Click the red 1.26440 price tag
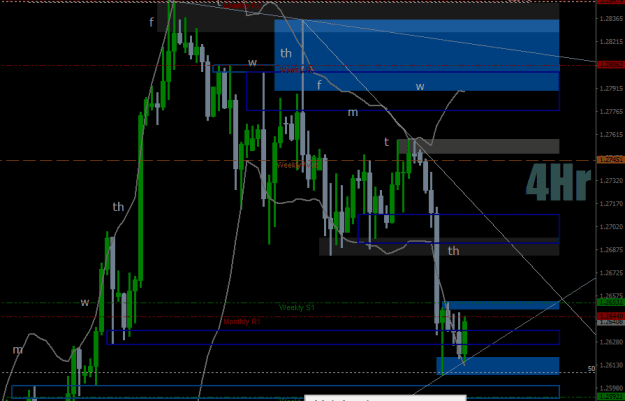The height and width of the screenshot is (401, 625). click(x=610, y=316)
